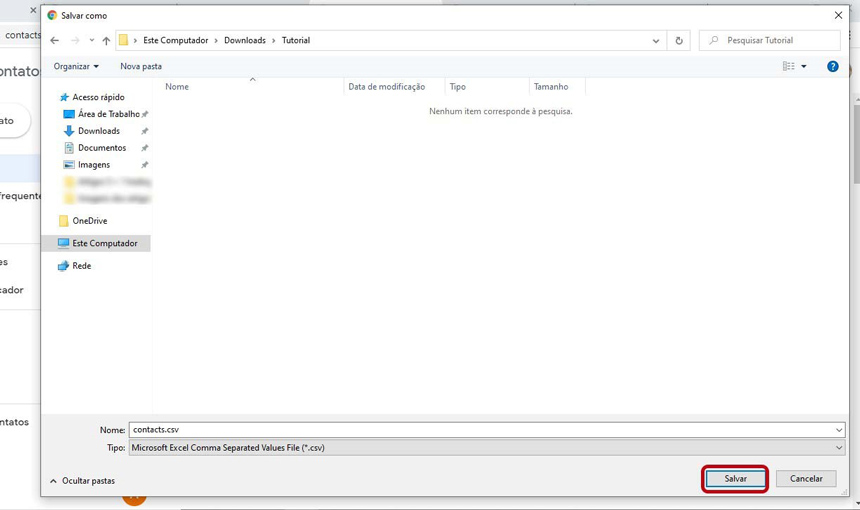Open OneDrive folder in sidebar
The image size is (860, 510).
tap(89, 221)
